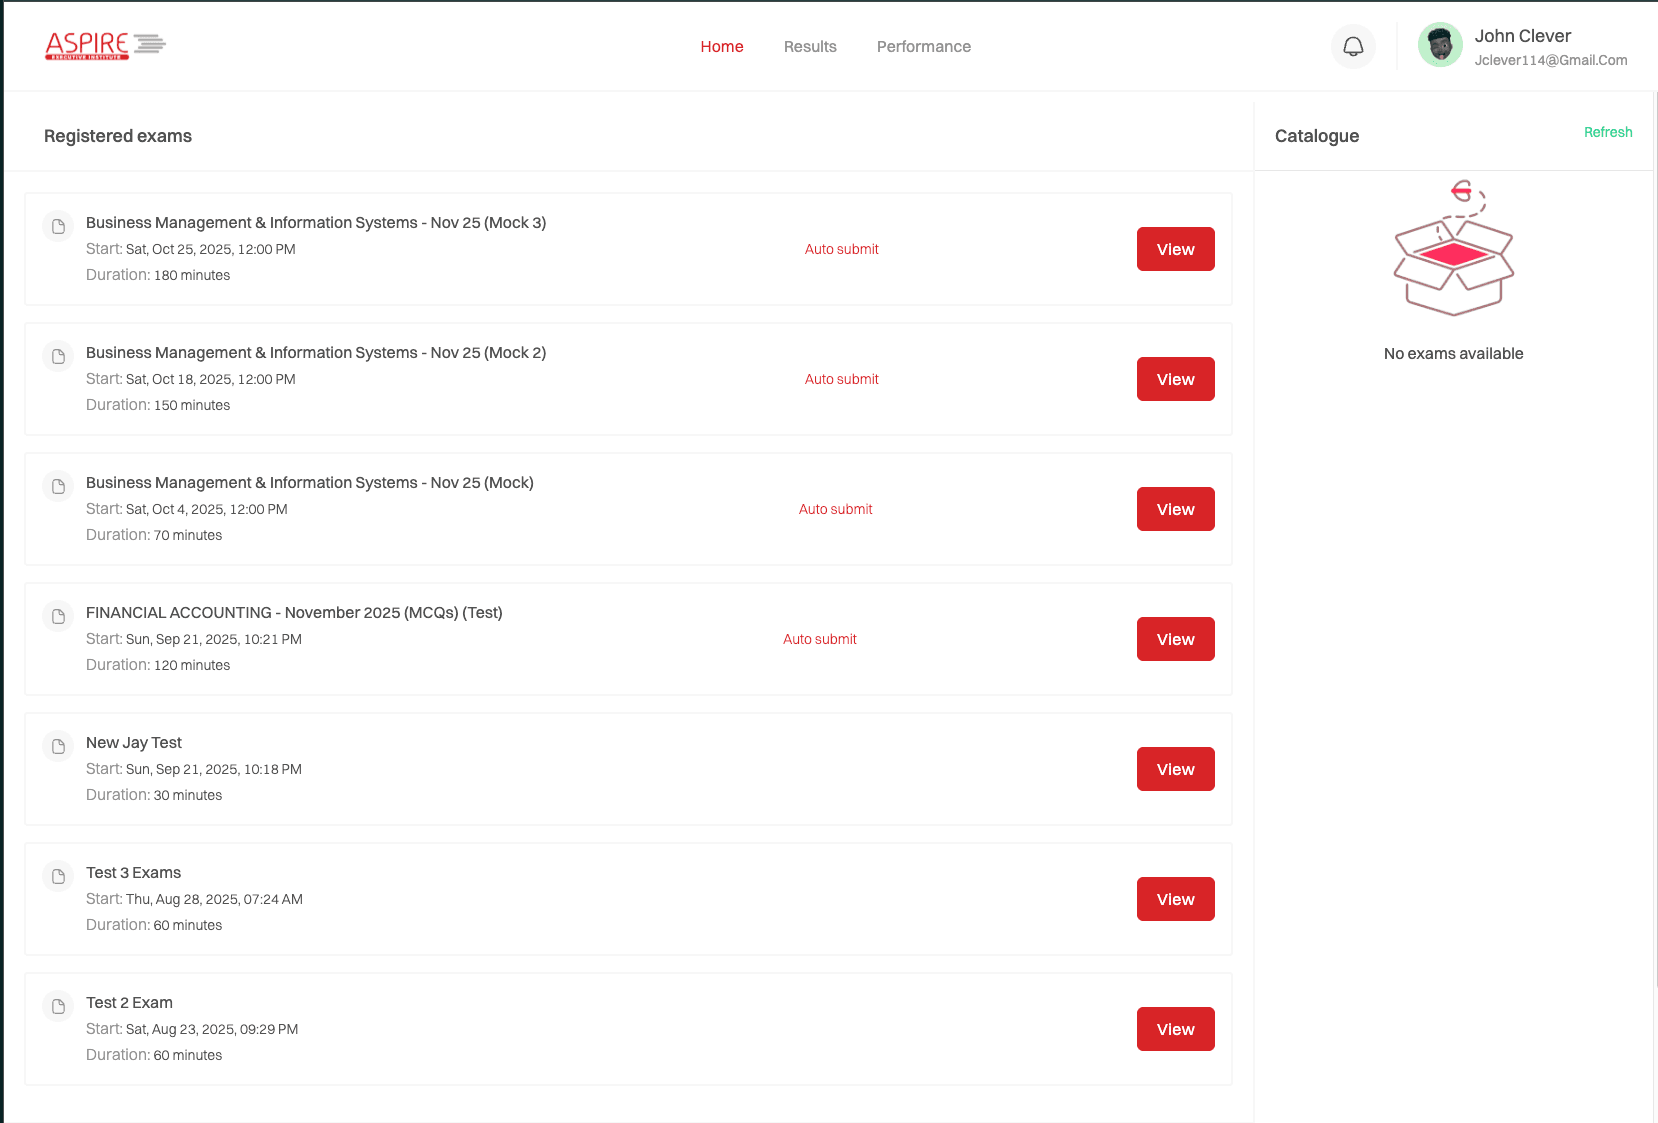
Task: View the Mock 3 exam
Action: point(1176,249)
